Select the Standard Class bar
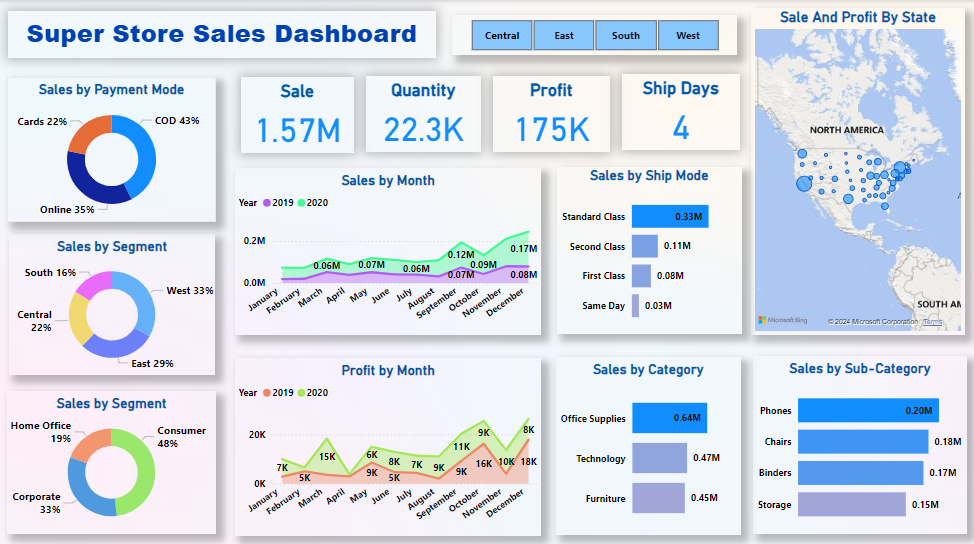Viewport: 974px width, 544px height. pos(669,217)
